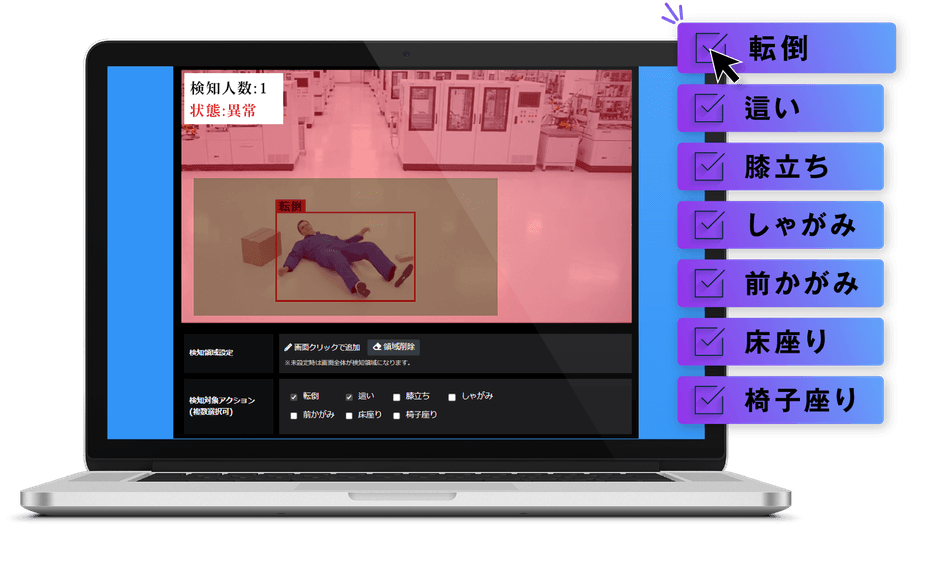Click the fallen worker inside the red bounding box
The width and height of the screenshot is (940, 564).
347,258
